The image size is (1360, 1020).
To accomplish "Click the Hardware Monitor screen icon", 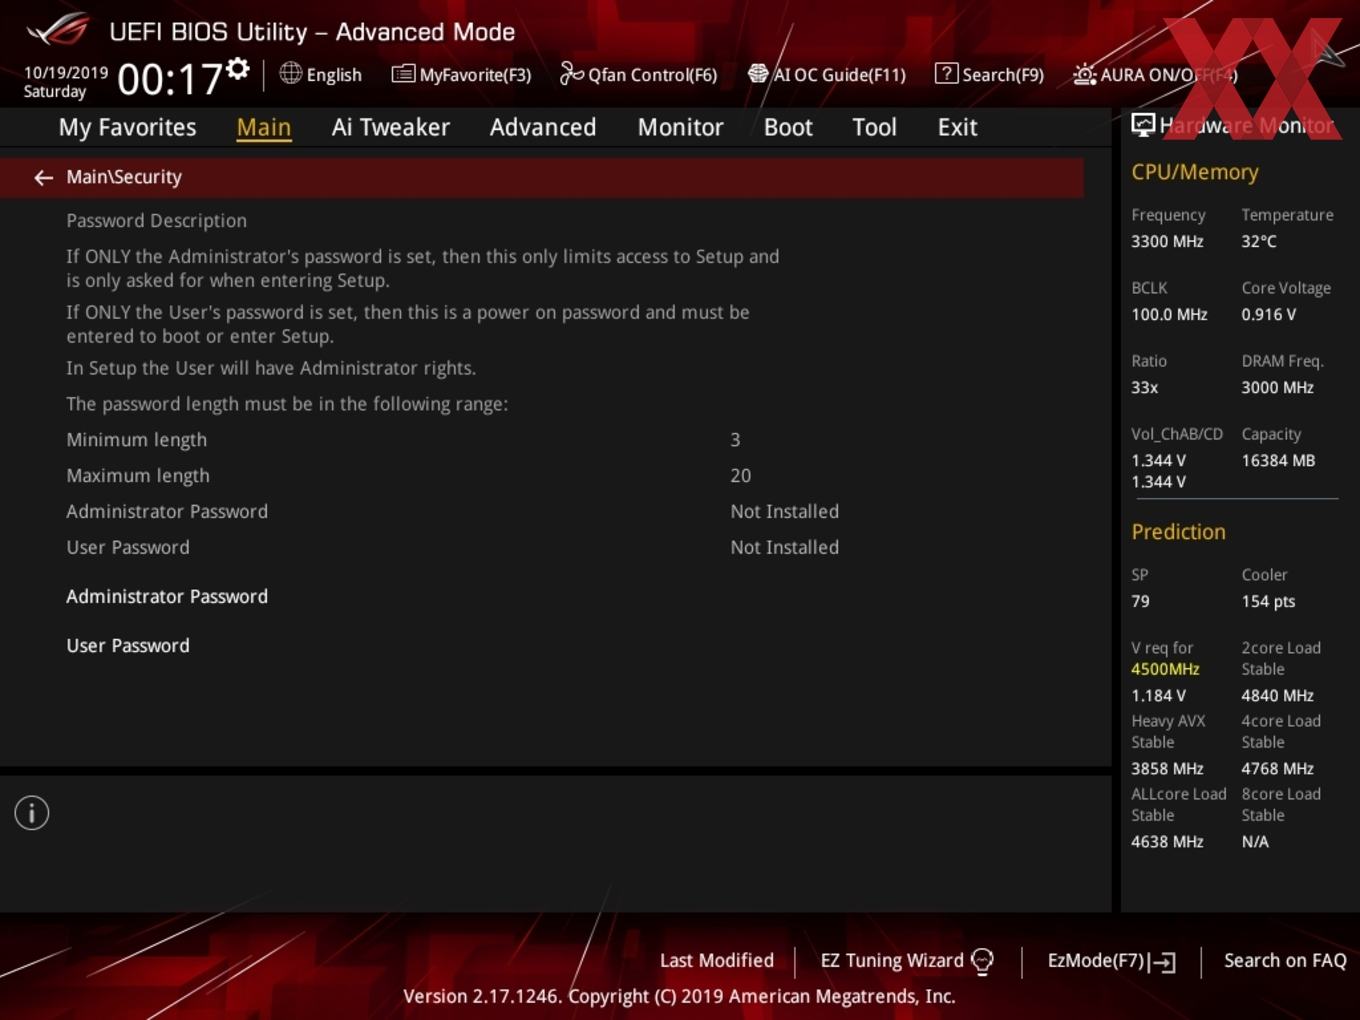I will tap(1143, 125).
